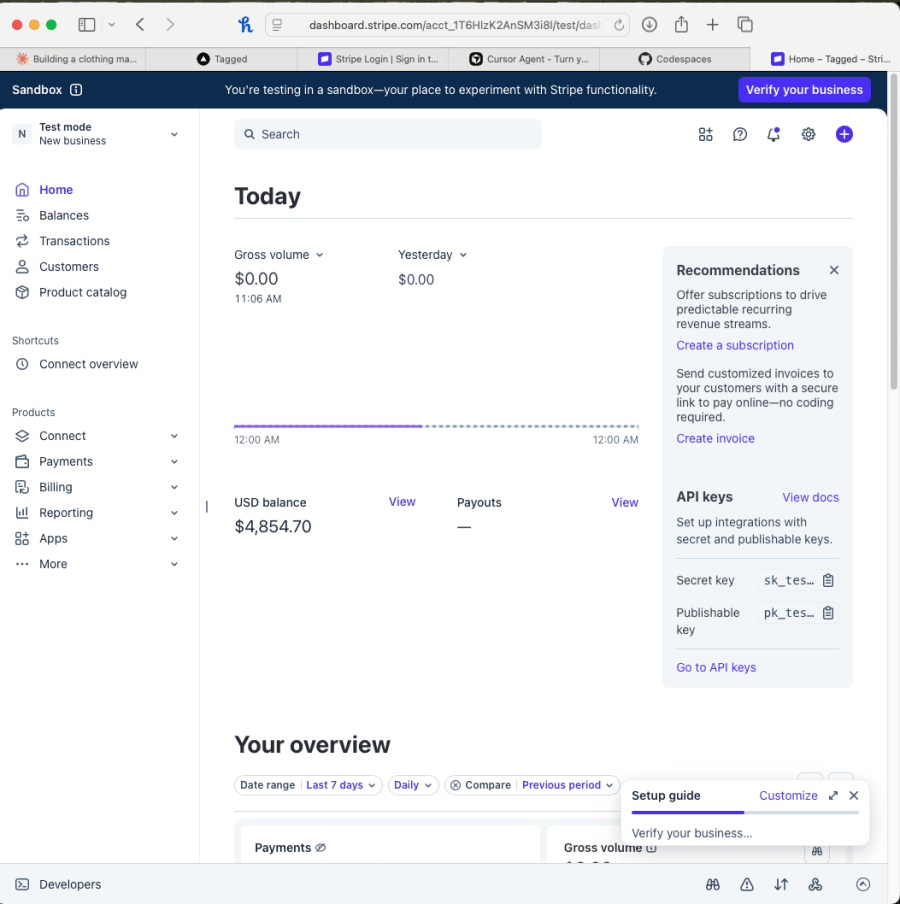Click the Setup guide progress bar
Screen dimensions: 900x904
click(745, 812)
